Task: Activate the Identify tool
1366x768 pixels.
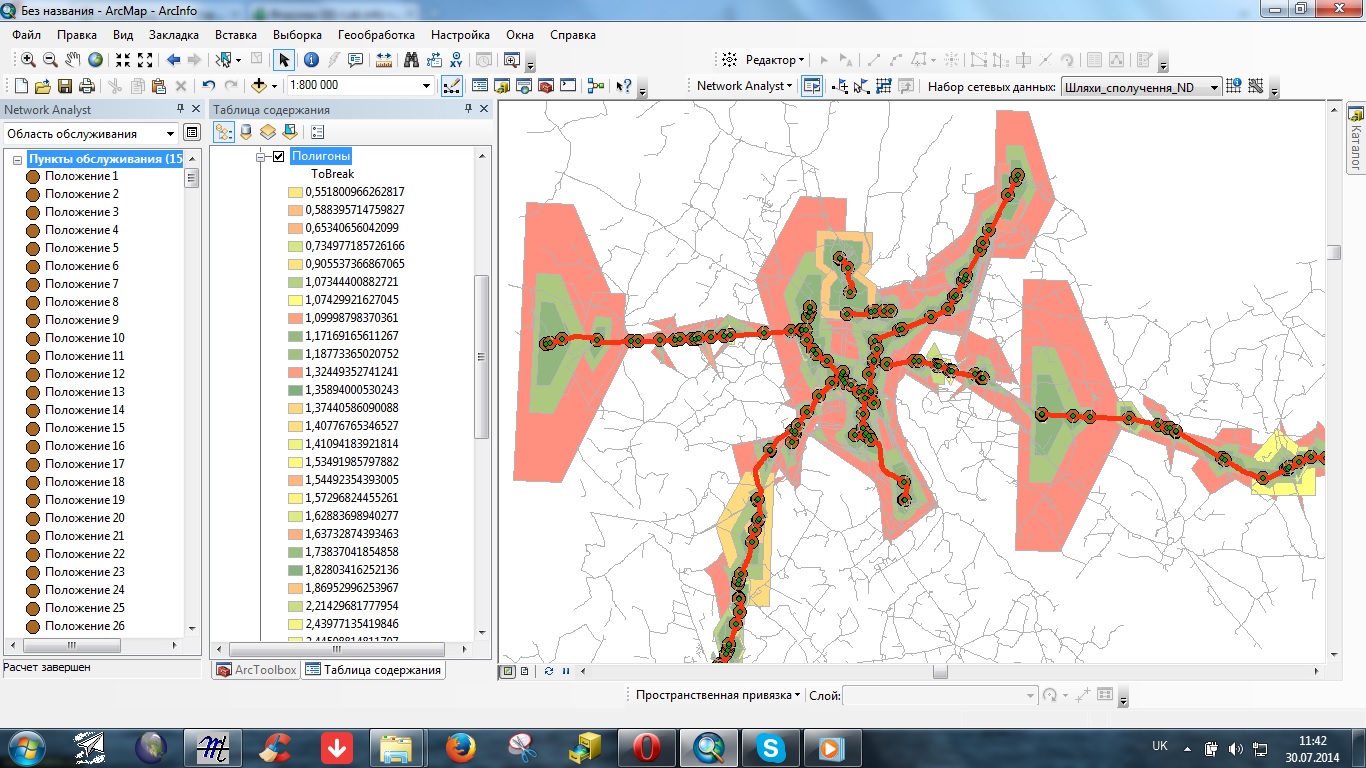Action: coord(311,60)
